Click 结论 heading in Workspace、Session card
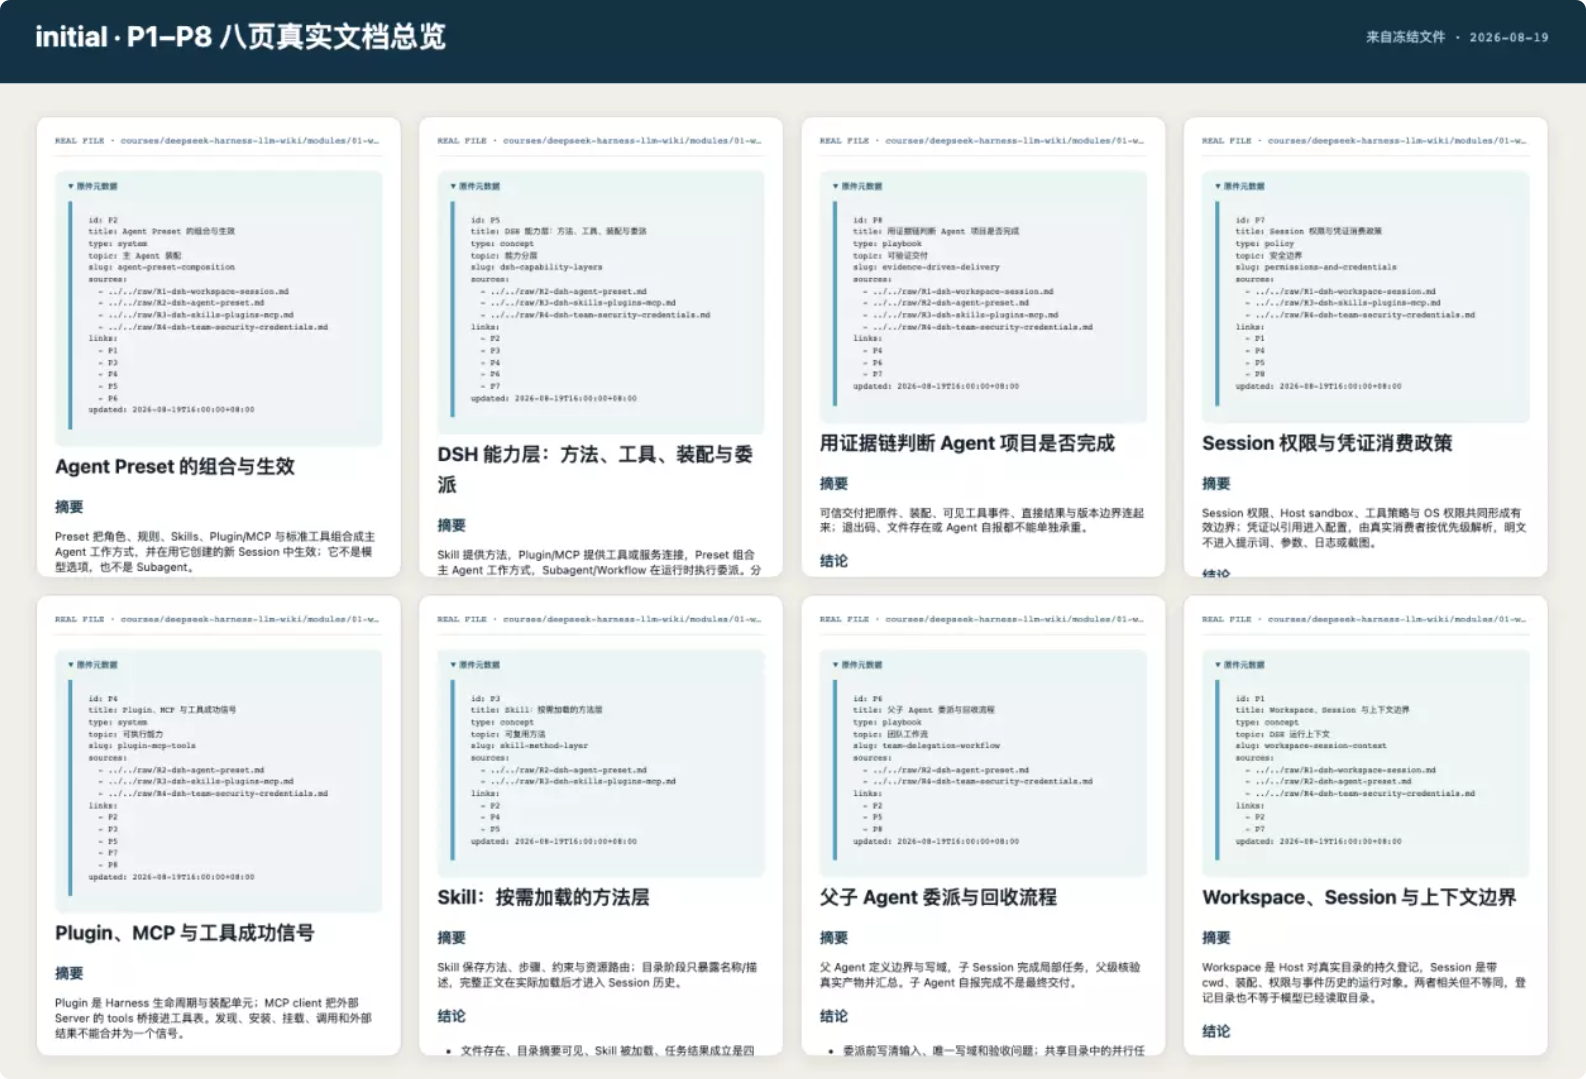Viewport: 1586px width, 1079px height. (1216, 1031)
